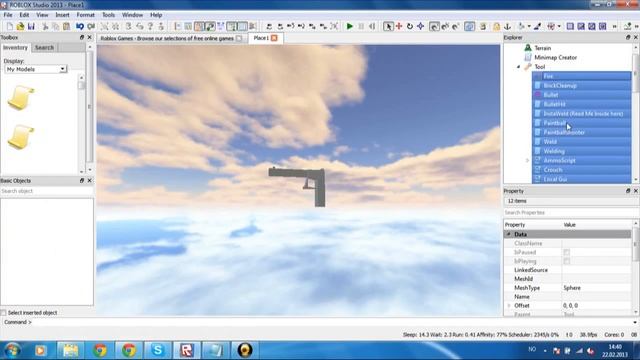Select the Rotate tool icon
Screen dimensions: 640x360
pos(410,27)
